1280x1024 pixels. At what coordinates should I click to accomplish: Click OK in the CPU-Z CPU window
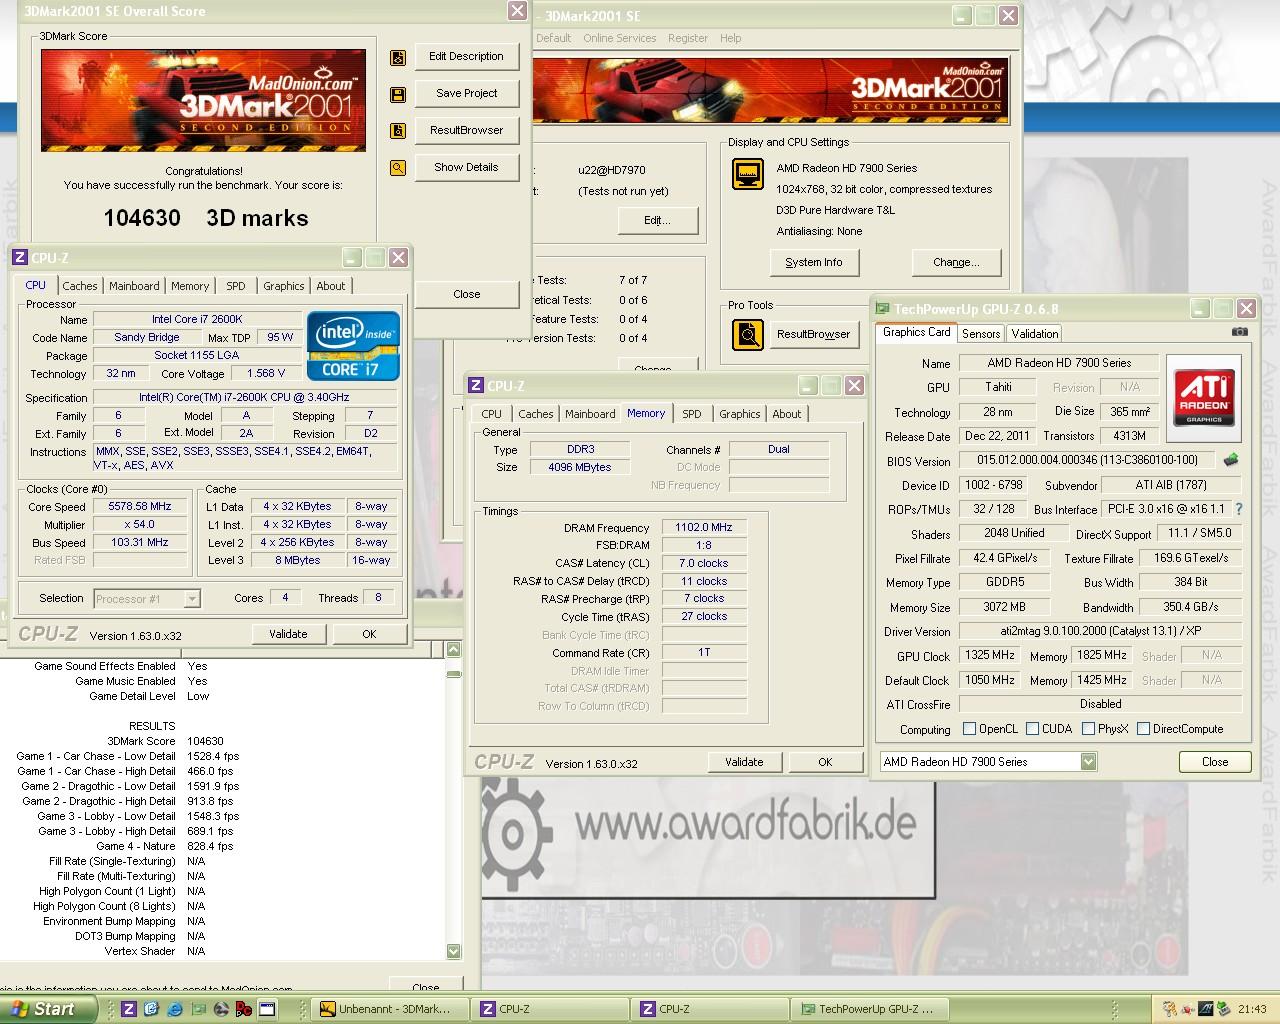tap(369, 634)
